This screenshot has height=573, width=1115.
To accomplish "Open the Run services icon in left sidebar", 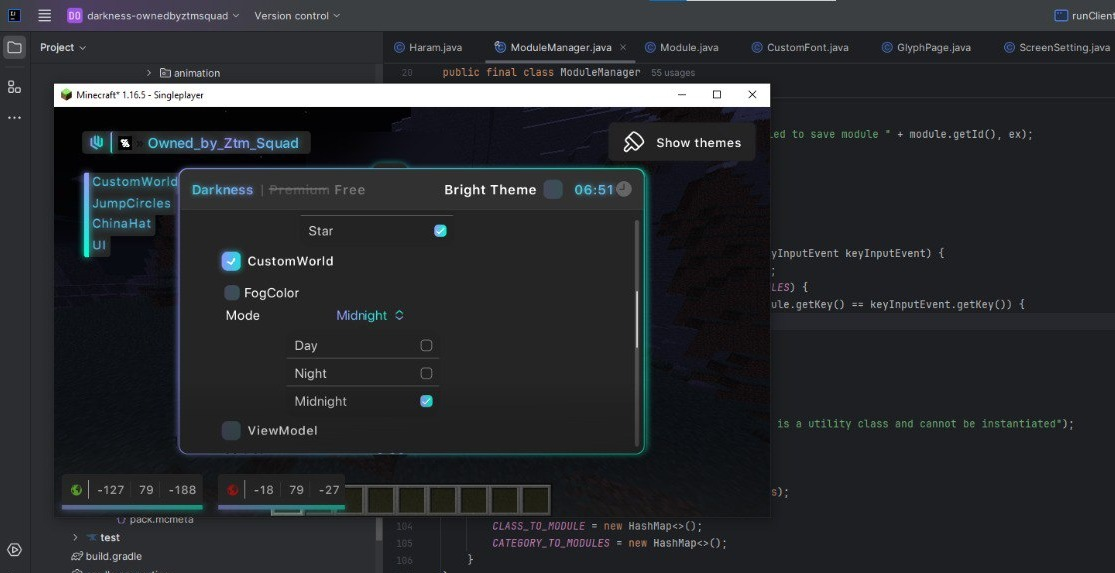I will 14,550.
